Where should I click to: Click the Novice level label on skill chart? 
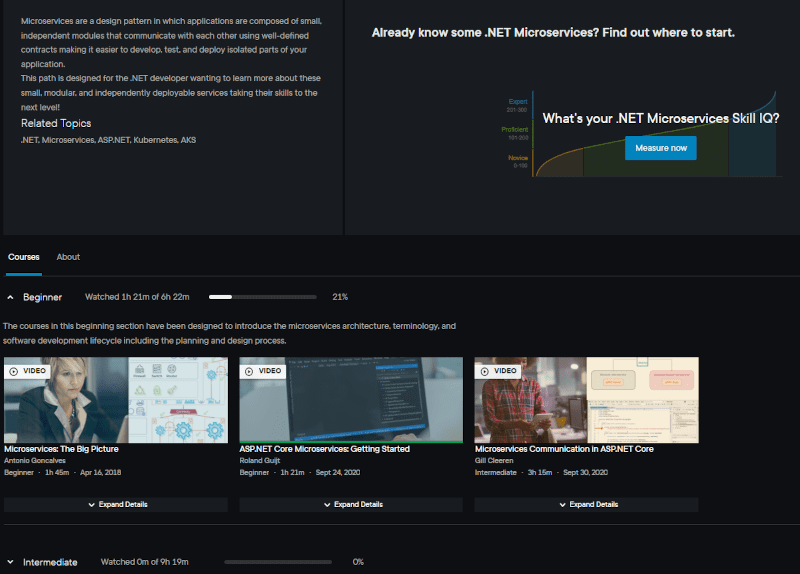[x=518, y=158]
